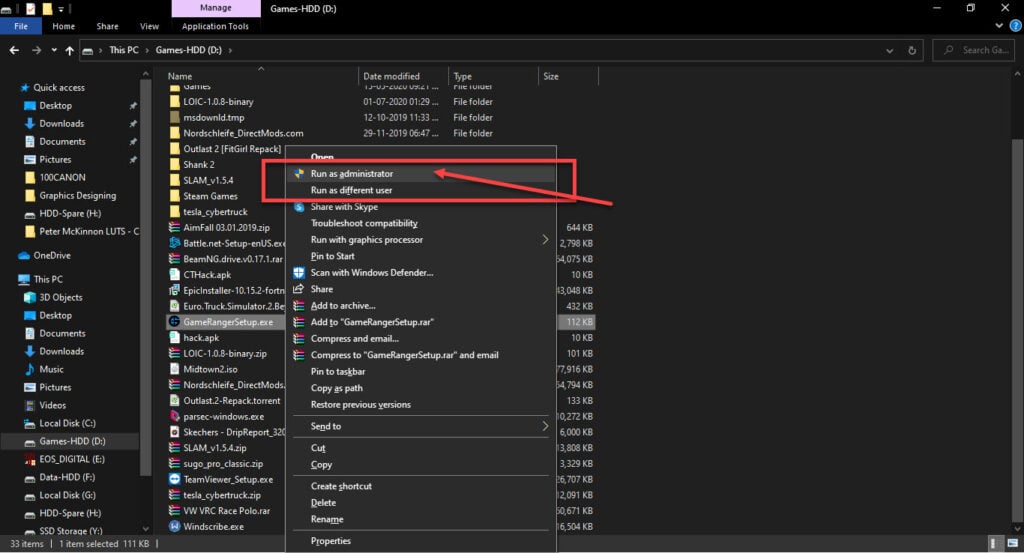Screen dimensions: 1024x553
Task: Select the GameRangerSetup.exe file icon
Action: coord(174,322)
